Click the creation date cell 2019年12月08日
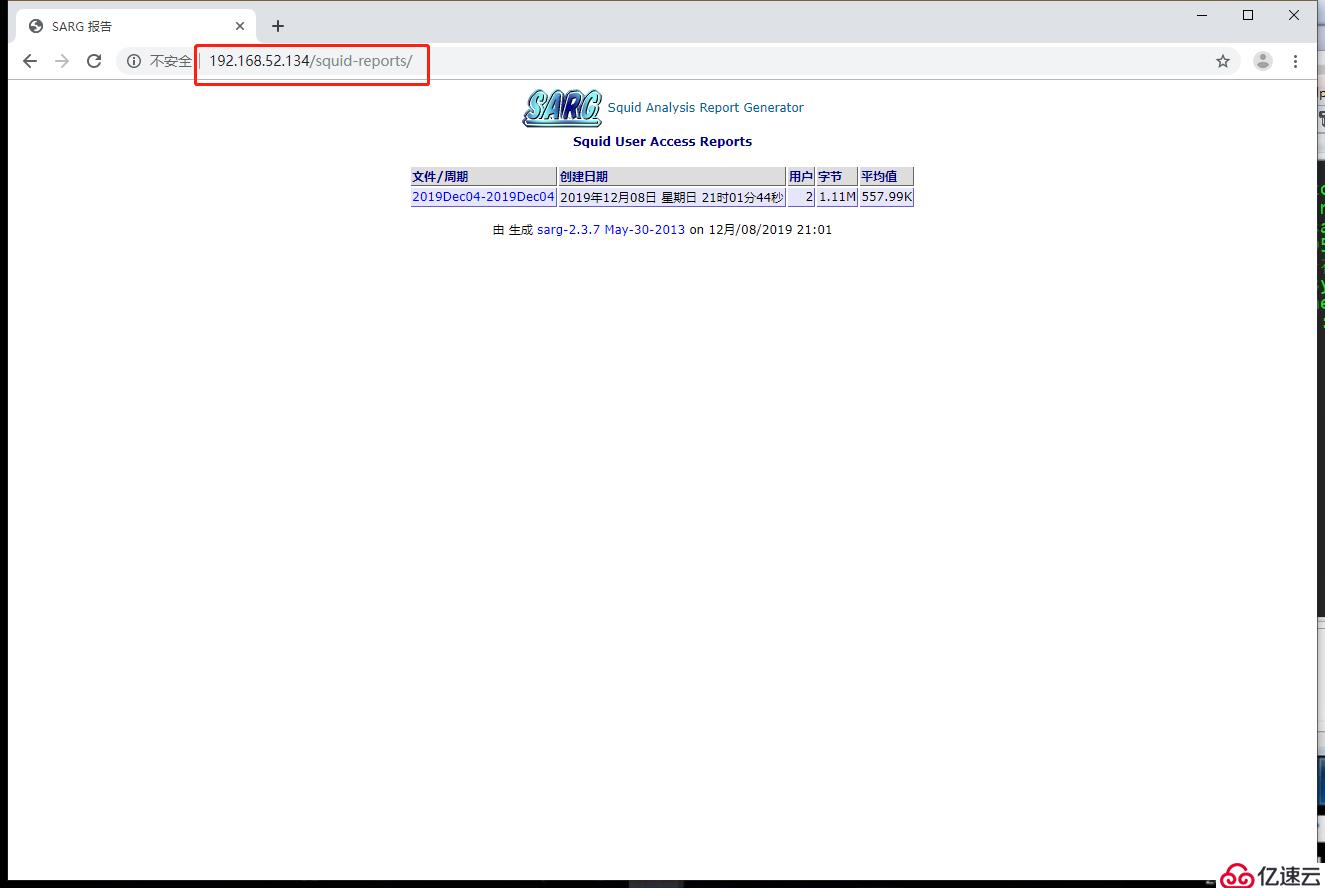Screen dimensions: 1325x888 pos(672,197)
